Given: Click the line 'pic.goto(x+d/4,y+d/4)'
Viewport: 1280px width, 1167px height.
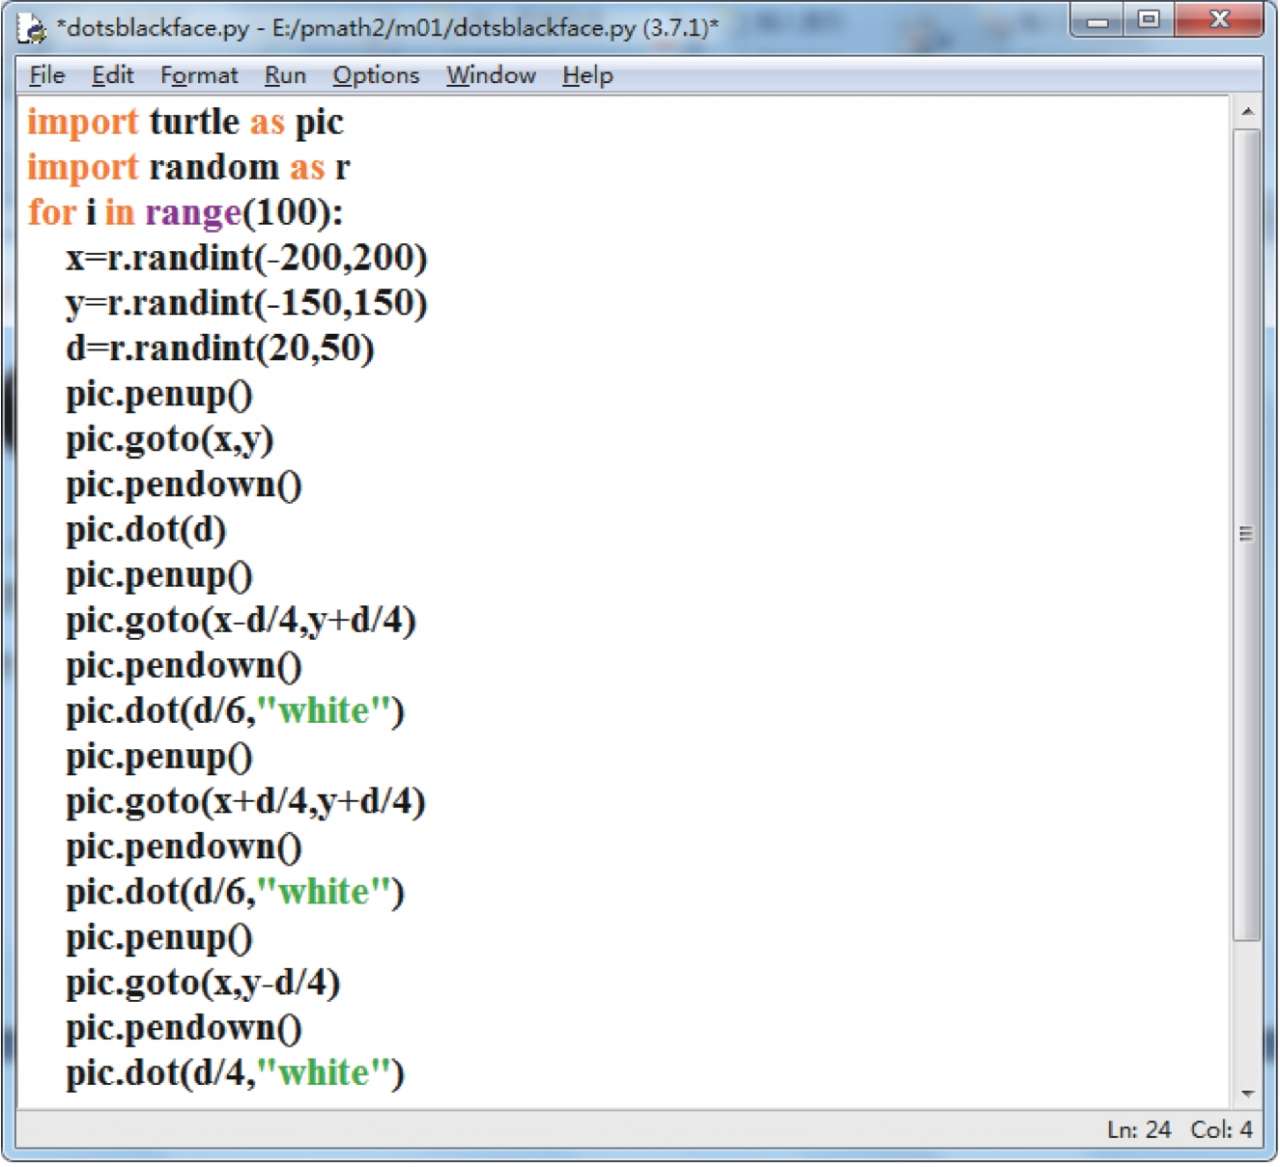Looking at the screenshot, I should pos(245,801).
